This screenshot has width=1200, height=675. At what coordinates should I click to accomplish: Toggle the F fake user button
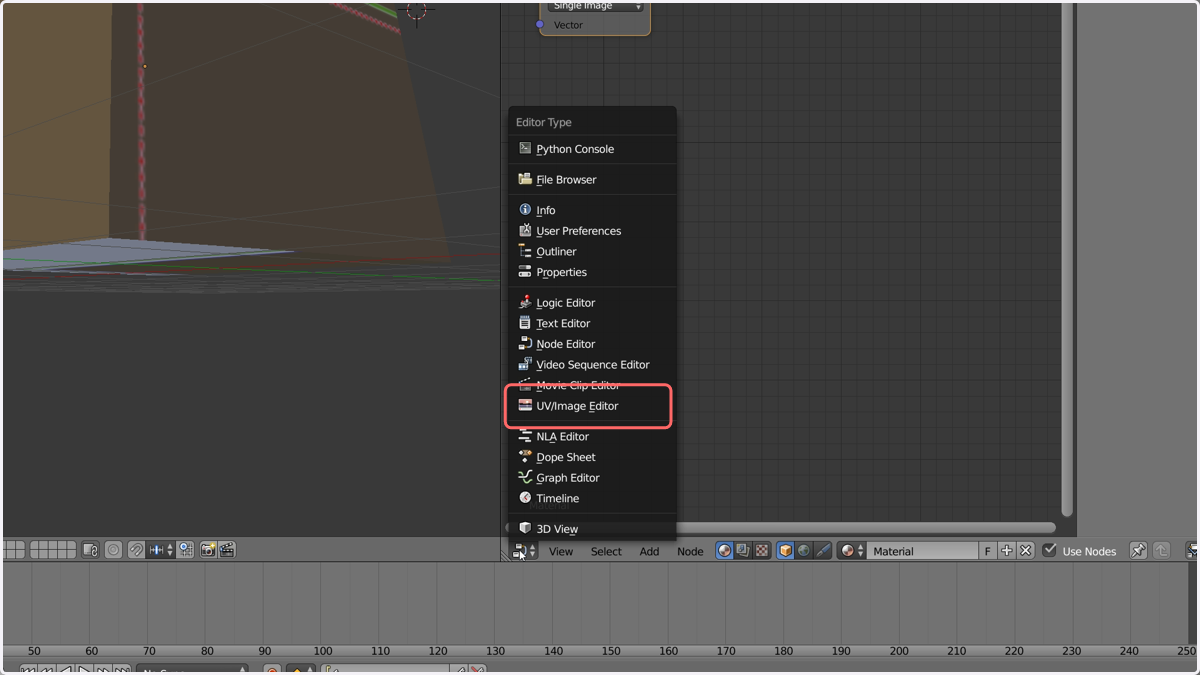tap(988, 551)
